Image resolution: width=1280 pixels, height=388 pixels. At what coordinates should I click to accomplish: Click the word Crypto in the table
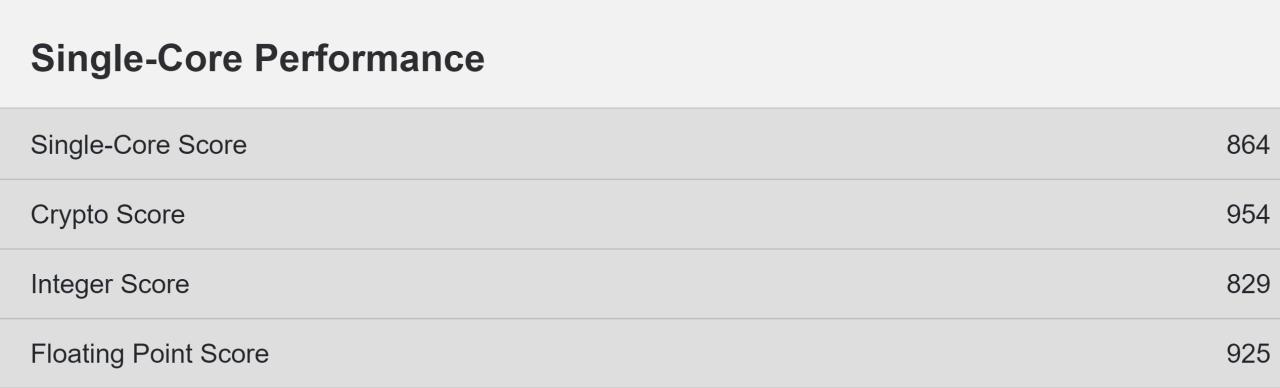point(70,216)
